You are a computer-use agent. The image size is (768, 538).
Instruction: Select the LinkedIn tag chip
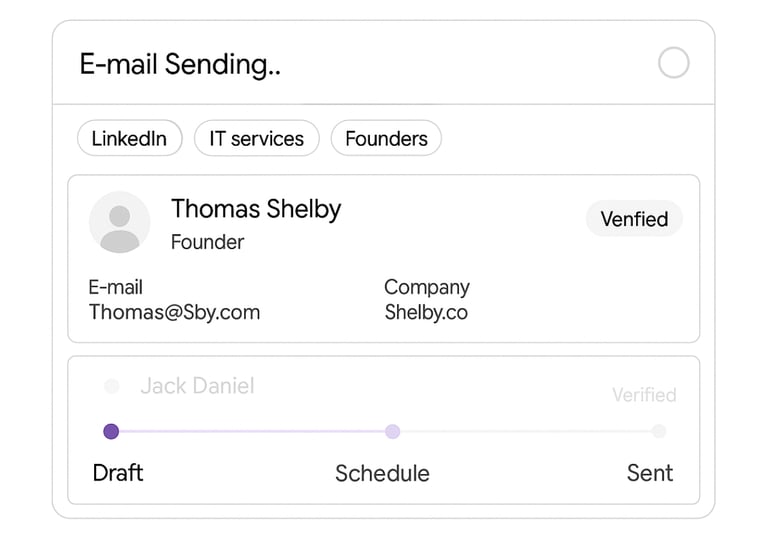(129, 139)
